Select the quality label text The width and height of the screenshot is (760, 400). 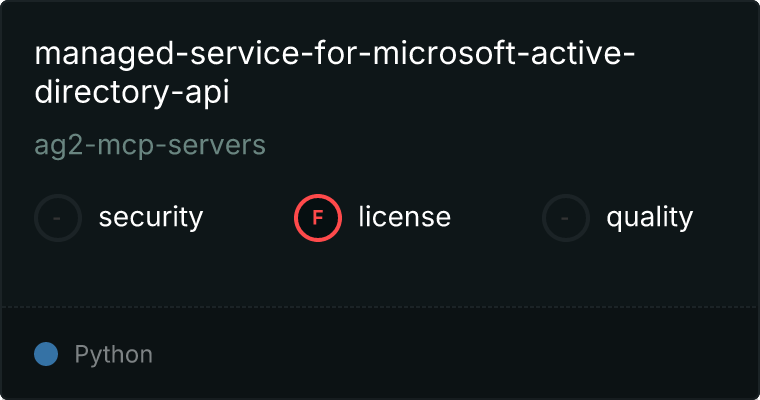coord(649,217)
